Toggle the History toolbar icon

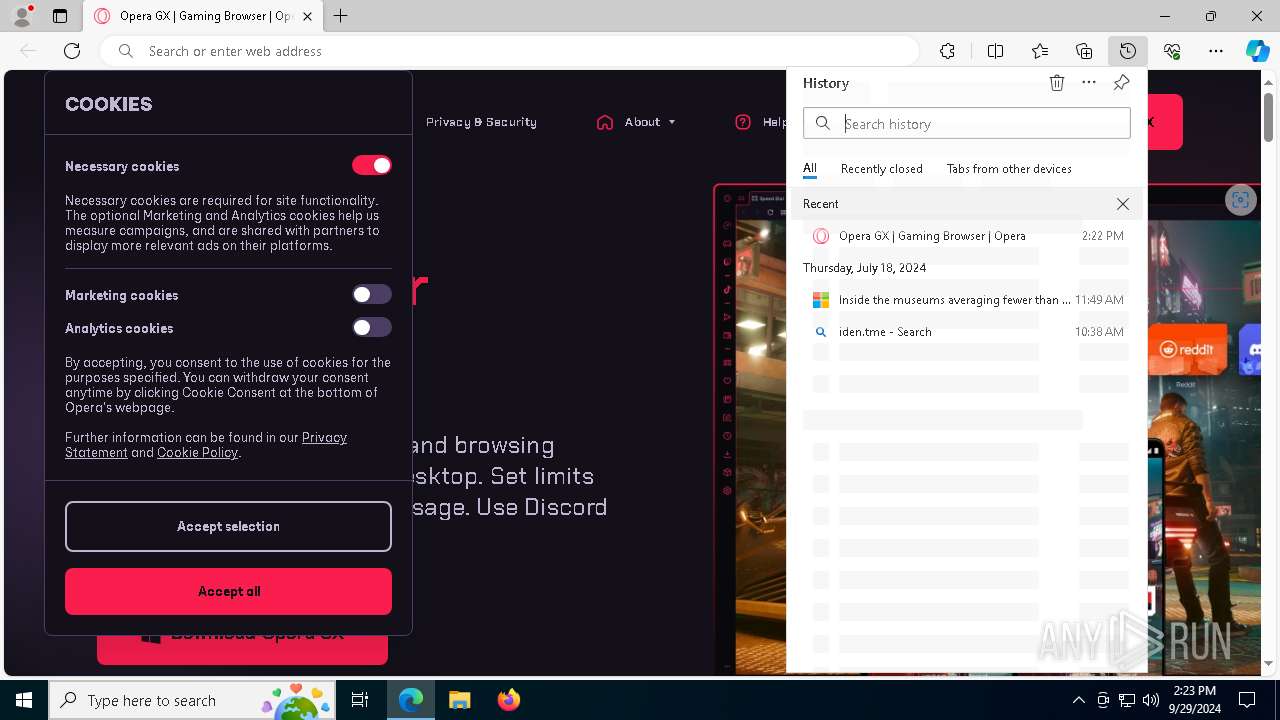pyautogui.click(x=1128, y=51)
